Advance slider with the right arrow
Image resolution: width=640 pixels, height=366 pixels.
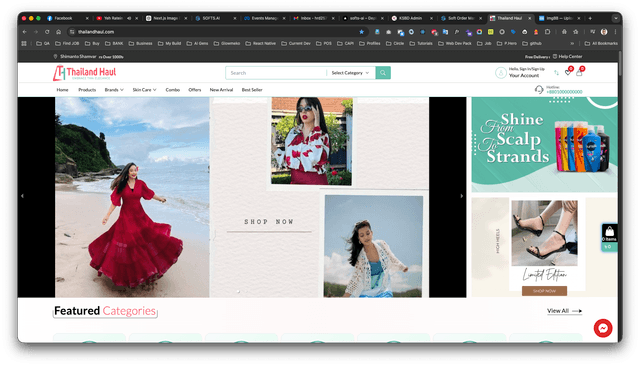pyautogui.click(x=462, y=196)
